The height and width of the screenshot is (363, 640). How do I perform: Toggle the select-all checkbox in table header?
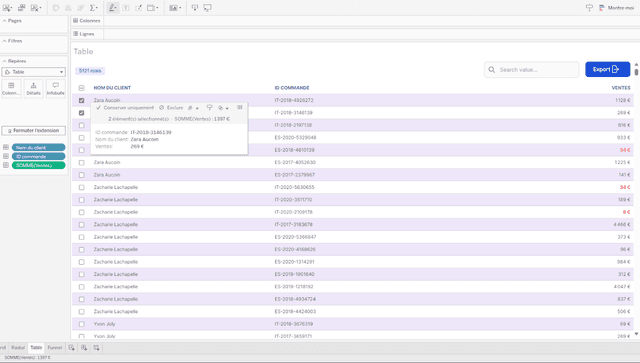tap(82, 88)
